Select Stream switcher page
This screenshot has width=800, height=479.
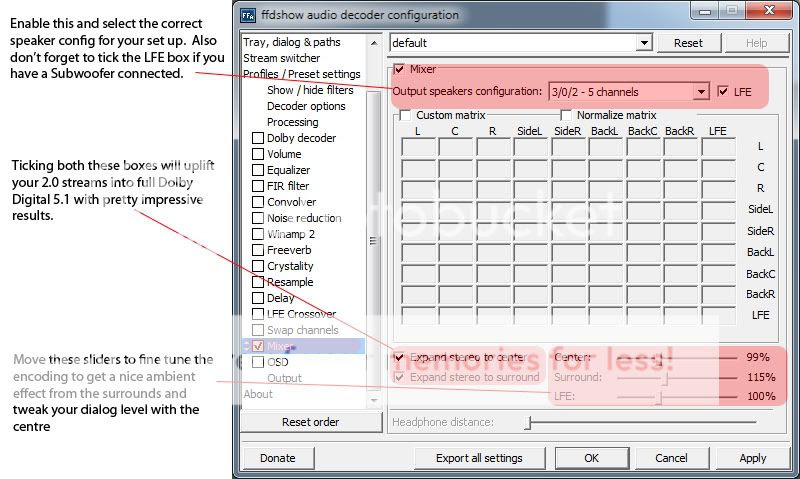tap(282, 58)
